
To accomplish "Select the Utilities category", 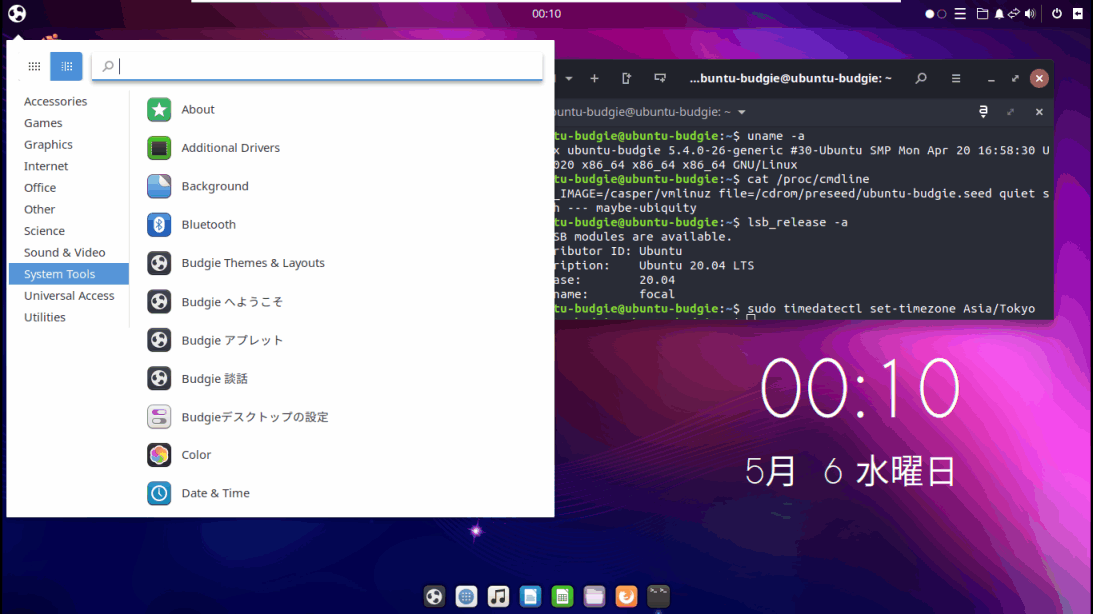I will 68,317.
